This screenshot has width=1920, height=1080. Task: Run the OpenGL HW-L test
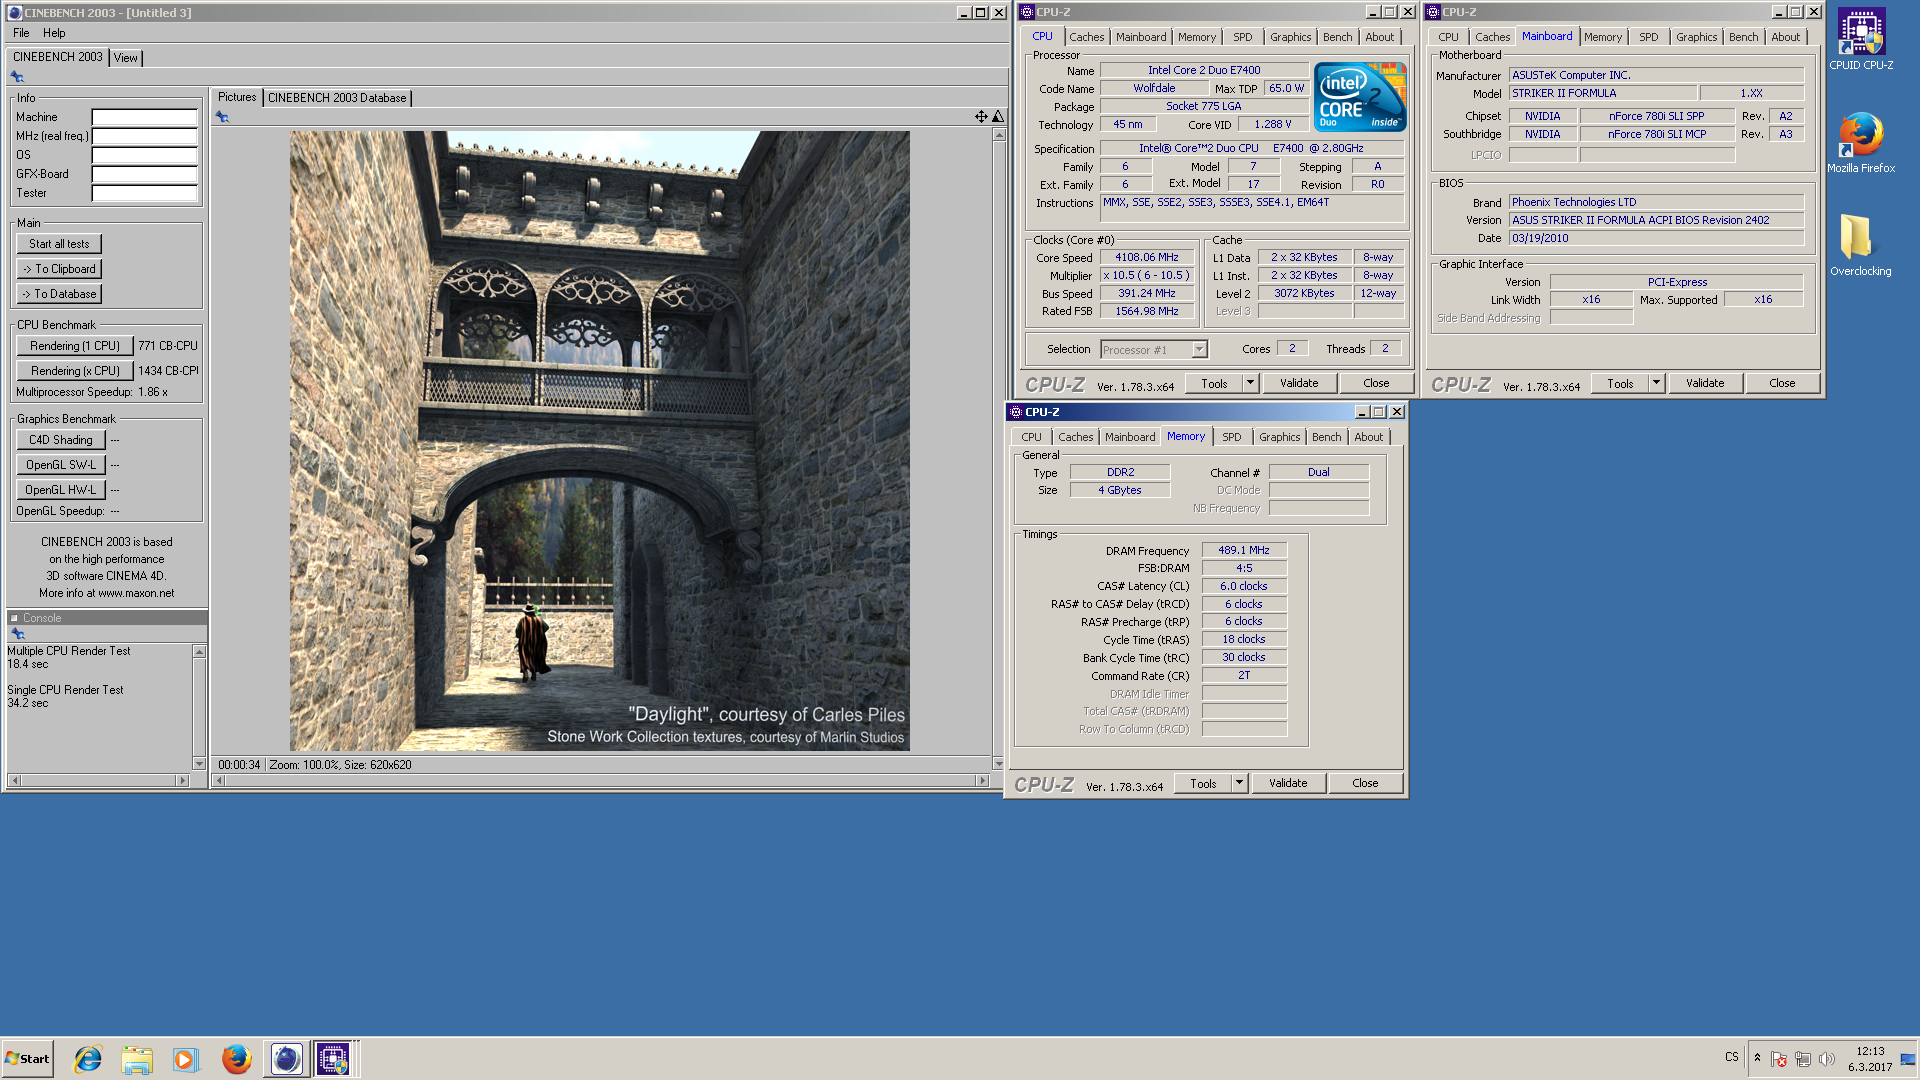pos(61,490)
